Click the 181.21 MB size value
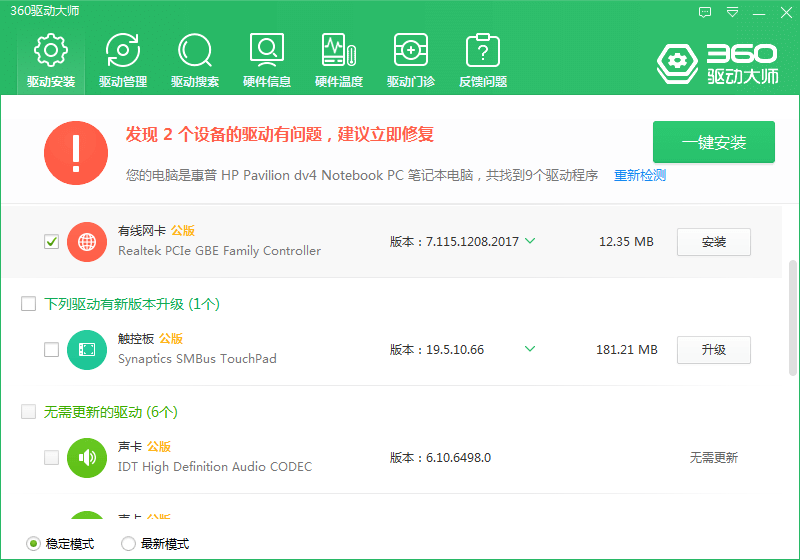 (627, 350)
